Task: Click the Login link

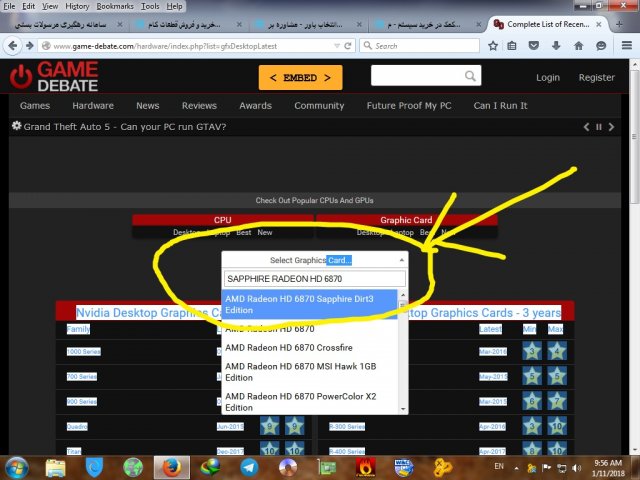Action: click(x=548, y=77)
